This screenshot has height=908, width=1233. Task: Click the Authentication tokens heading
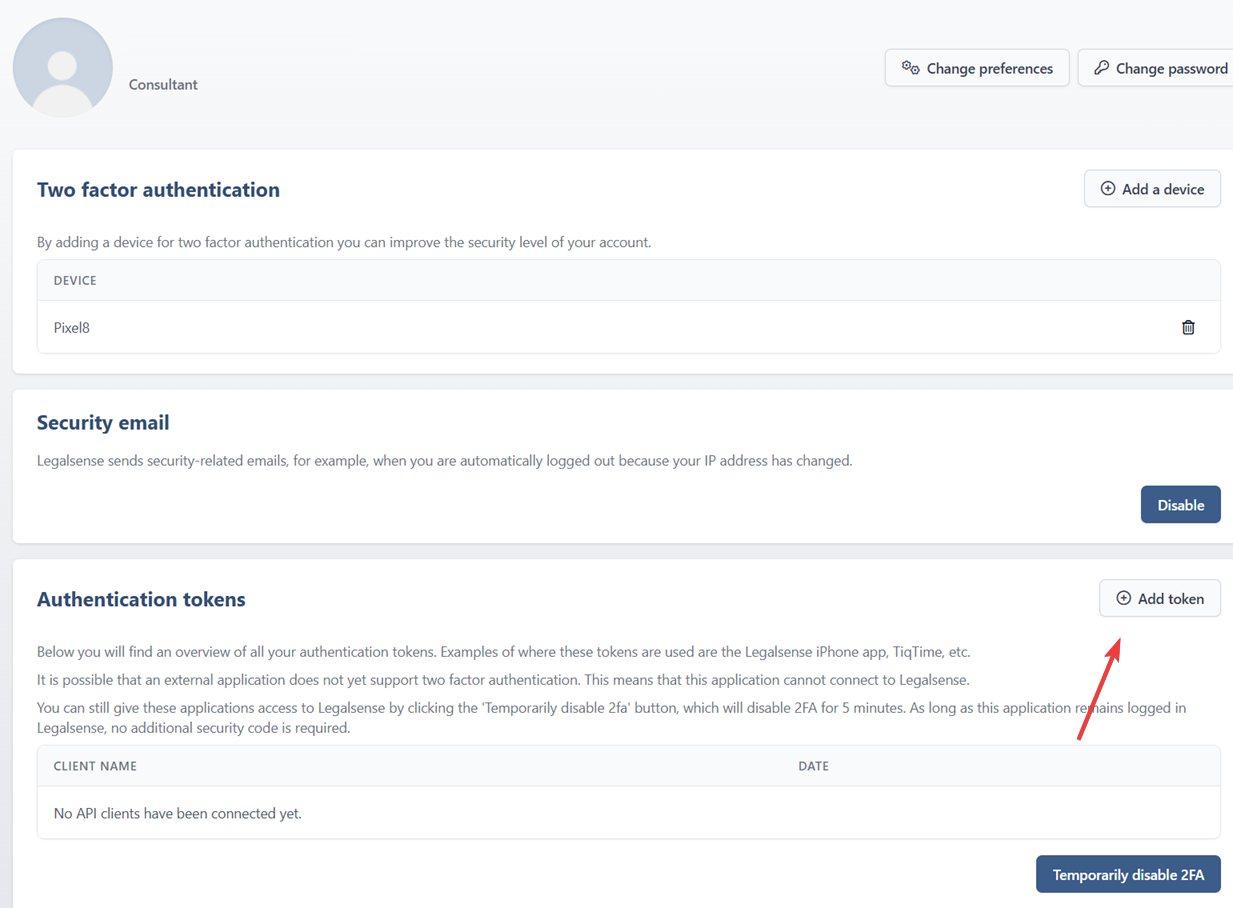click(141, 600)
